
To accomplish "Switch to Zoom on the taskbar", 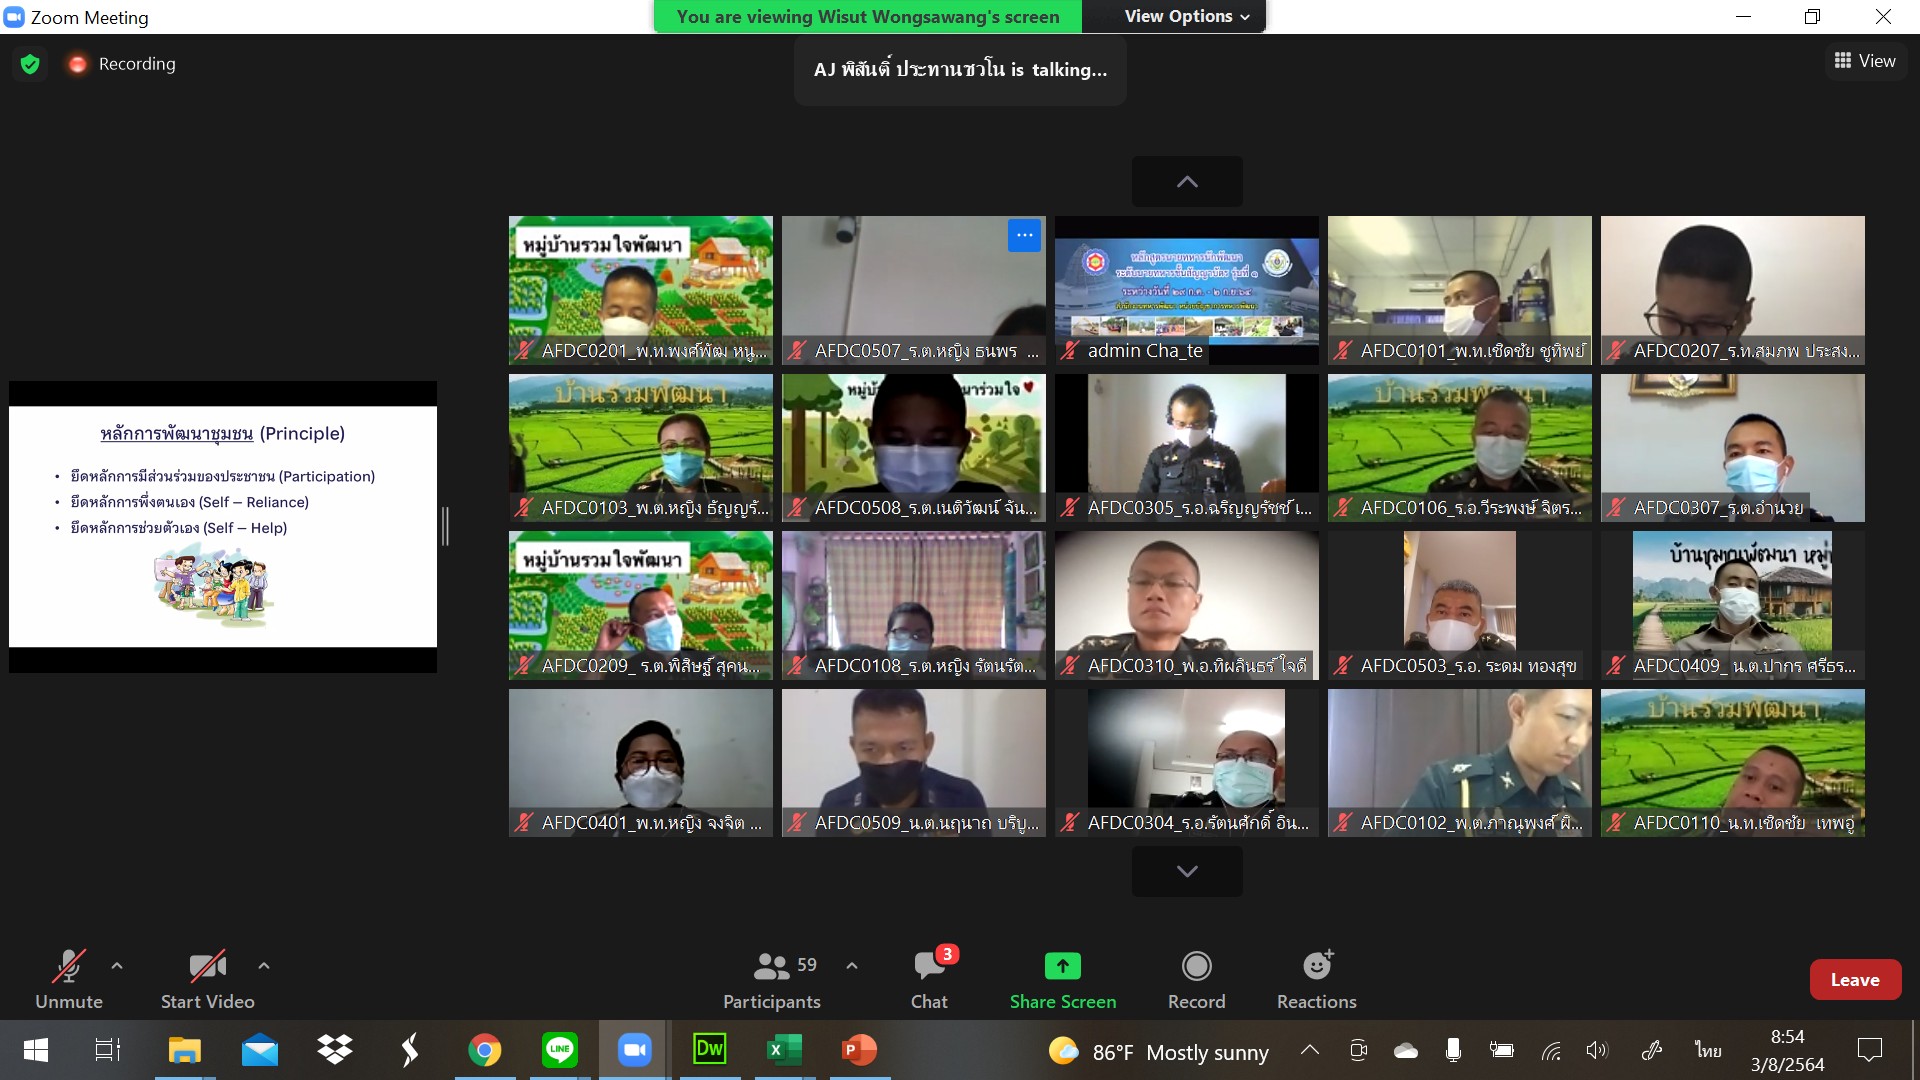I will [635, 1050].
